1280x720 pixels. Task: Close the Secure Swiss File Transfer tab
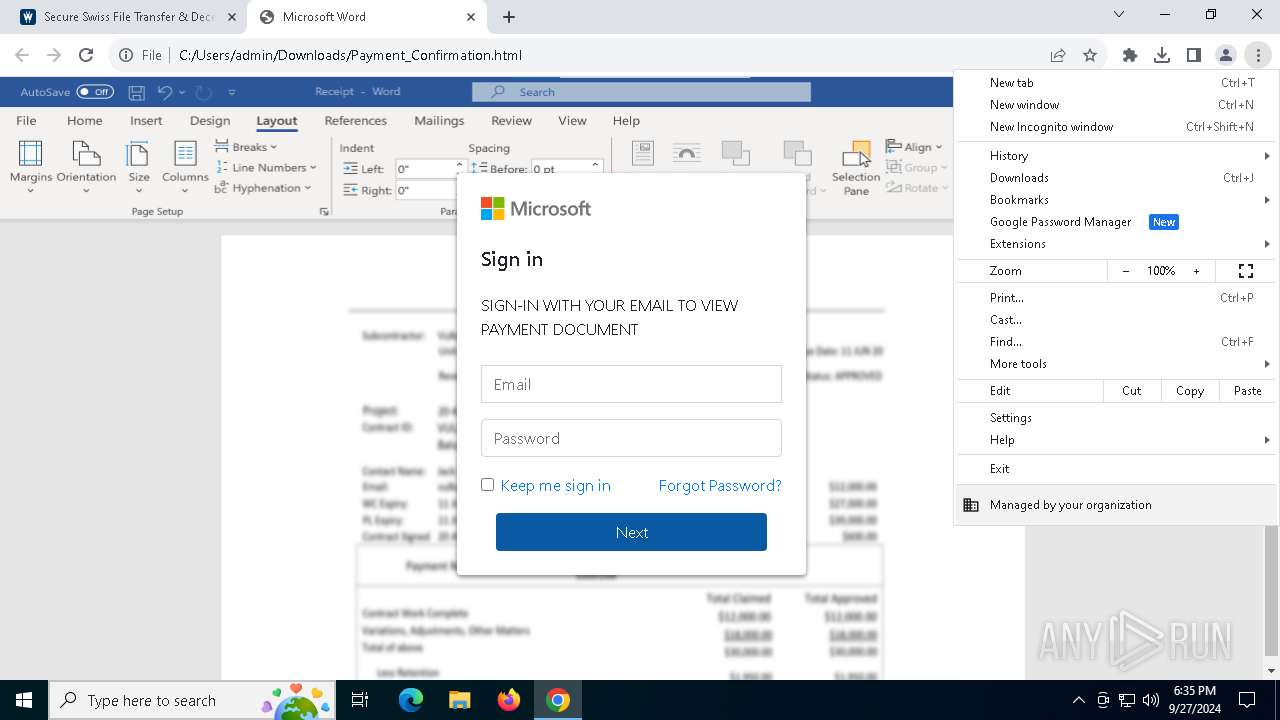coord(232,17)
